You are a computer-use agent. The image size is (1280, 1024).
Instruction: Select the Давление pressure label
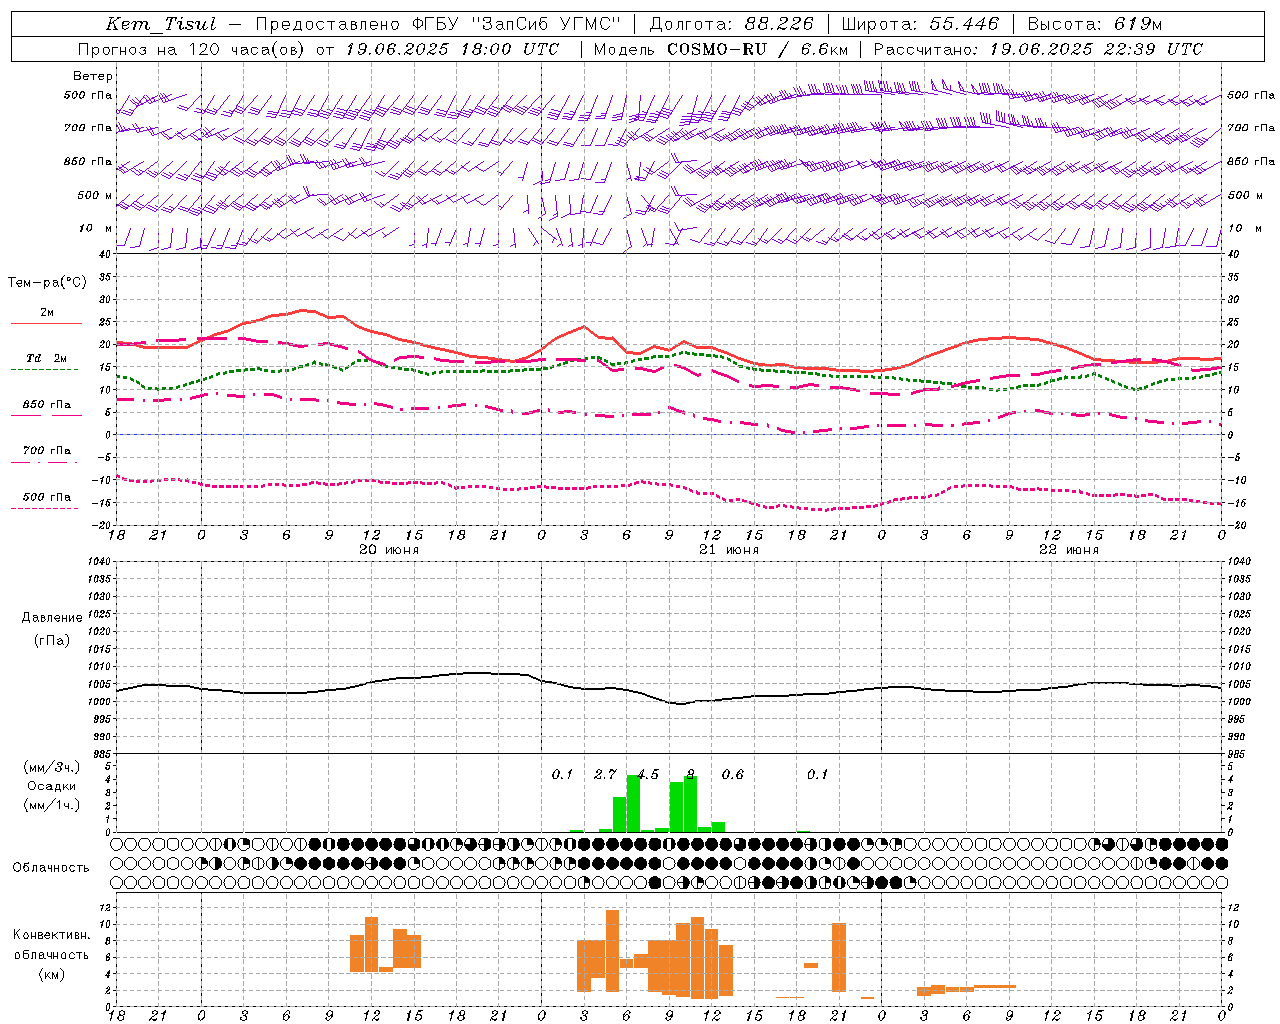coord(52,617)
